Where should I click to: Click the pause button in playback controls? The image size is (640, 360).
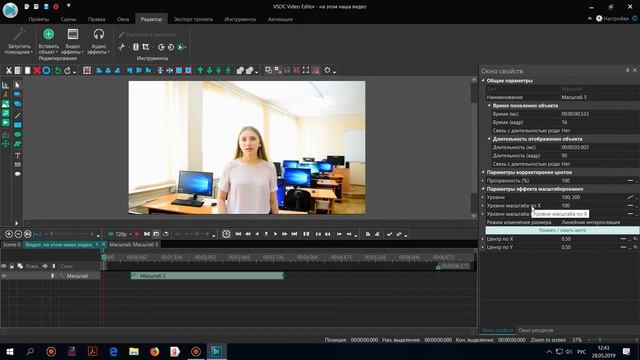[x=306, y=234]
